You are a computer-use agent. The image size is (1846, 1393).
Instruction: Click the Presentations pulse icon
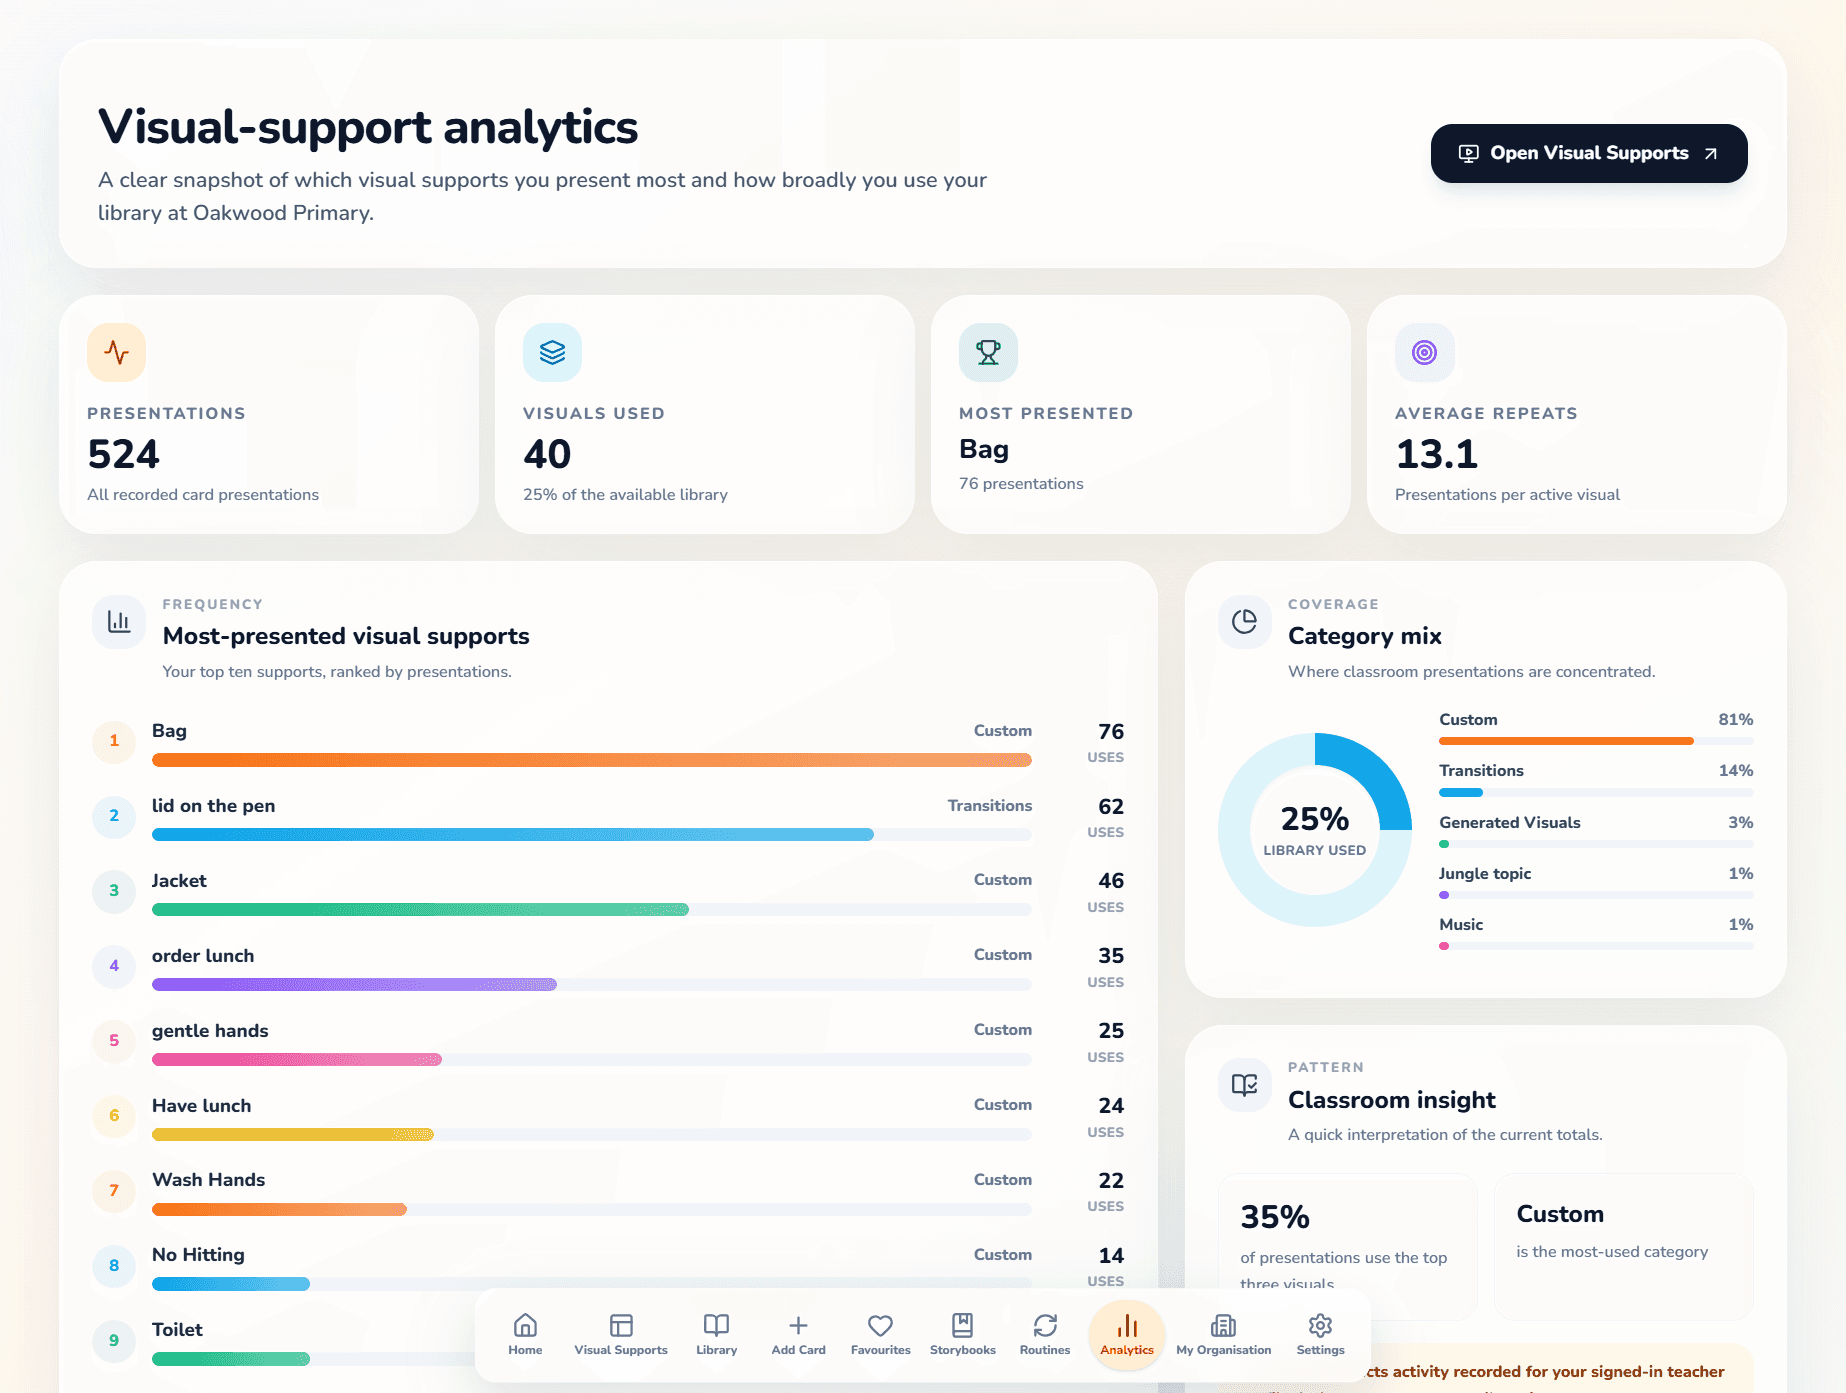116,352
